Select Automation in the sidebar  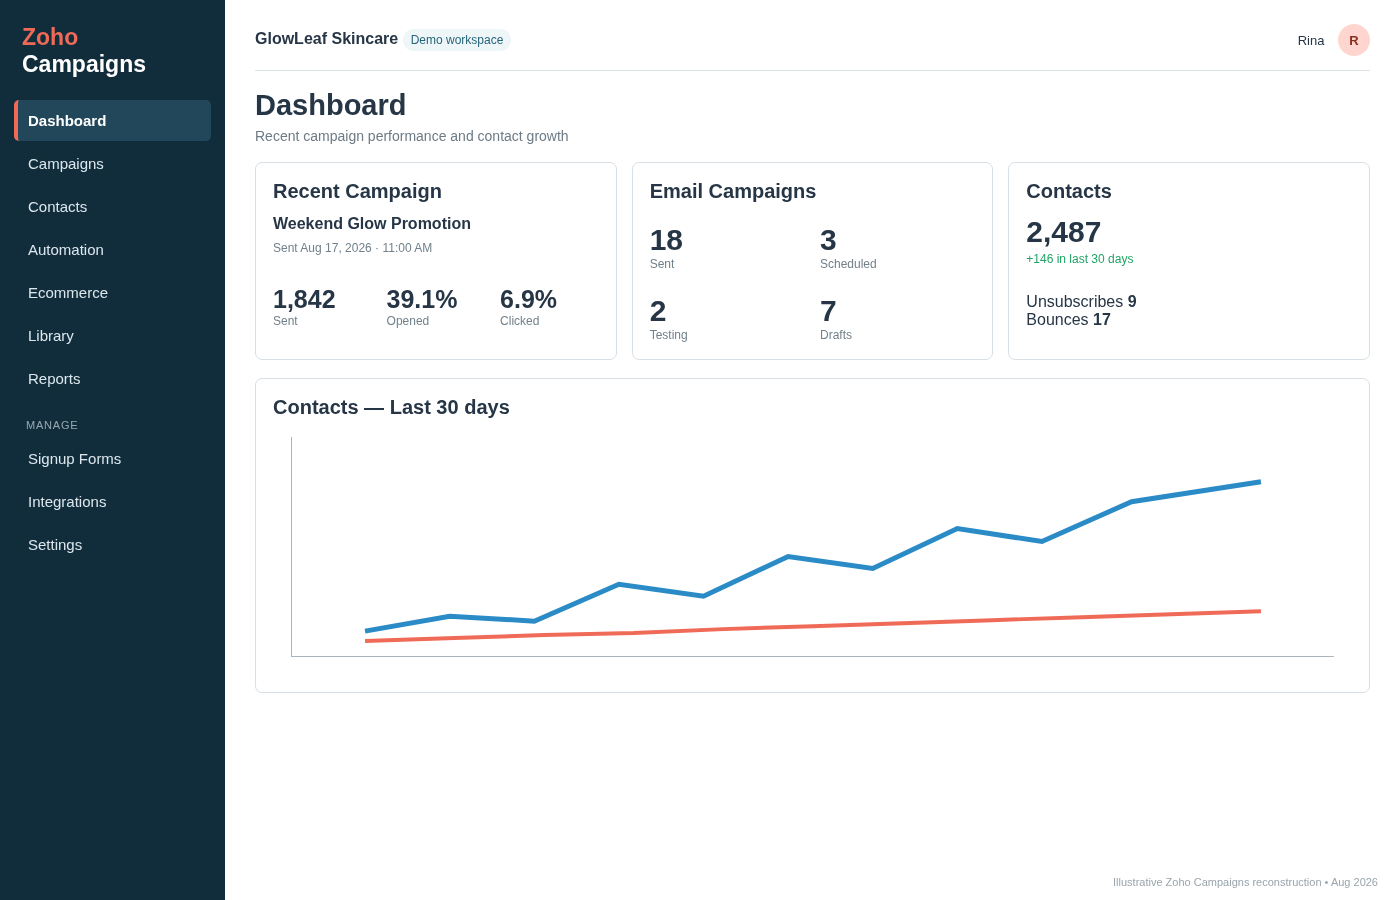(x=112, y=249)
